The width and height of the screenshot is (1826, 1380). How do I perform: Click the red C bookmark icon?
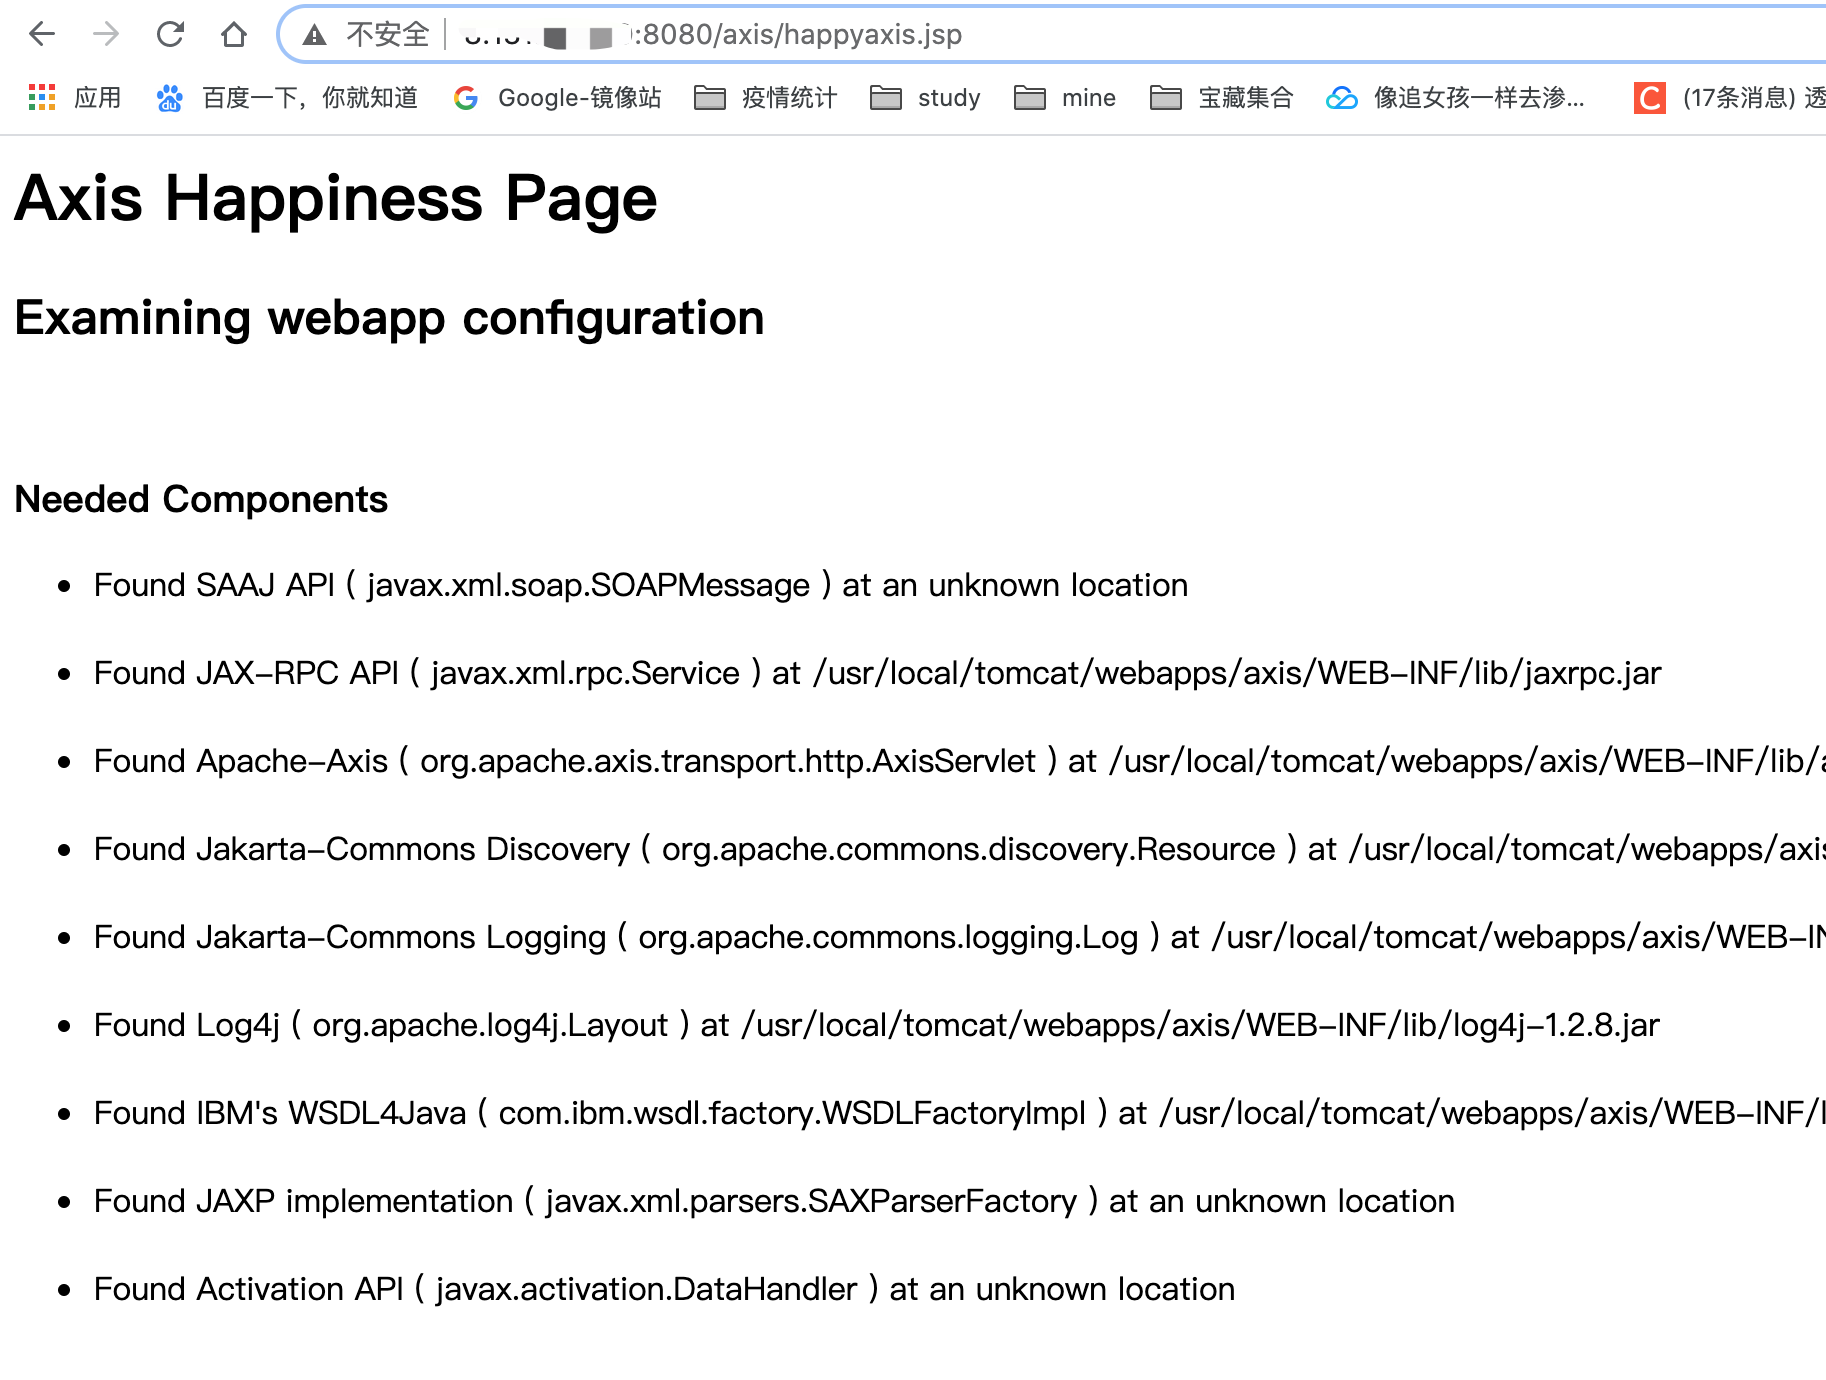click(1648, 97)
